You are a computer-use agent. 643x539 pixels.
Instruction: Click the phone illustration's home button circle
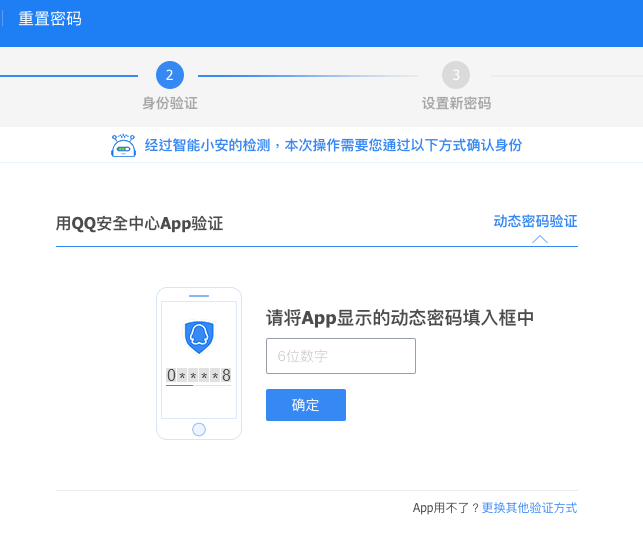pyautogui.click(x=199, y=429)
